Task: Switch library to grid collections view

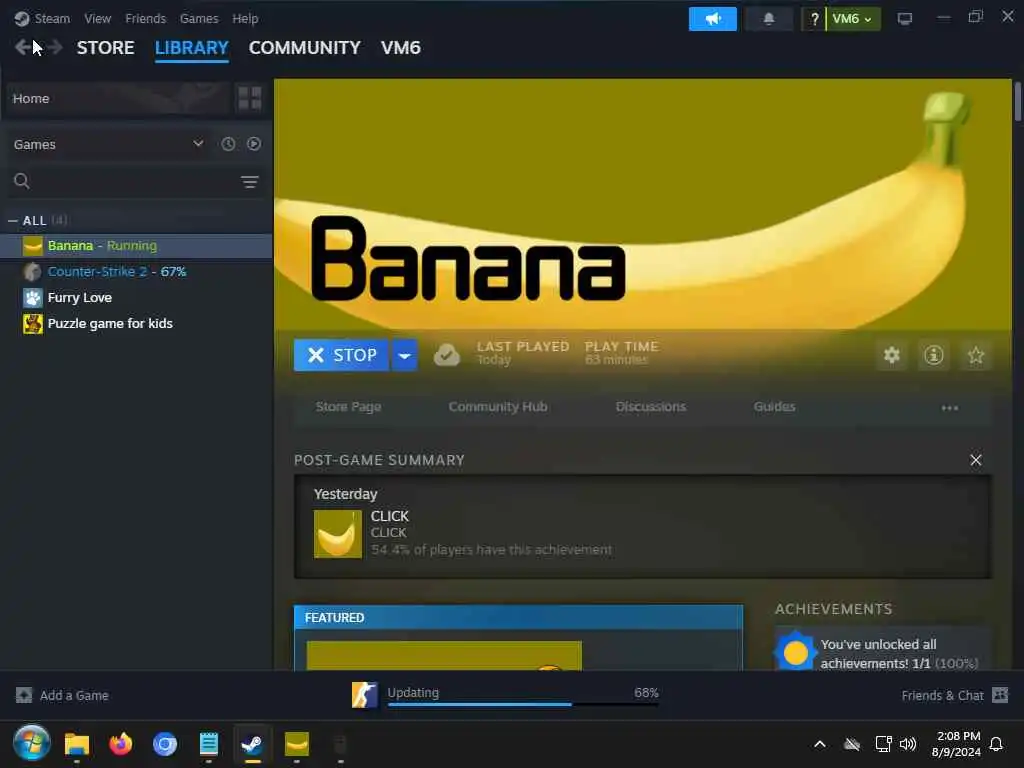Action: click(x=250, y=99)
